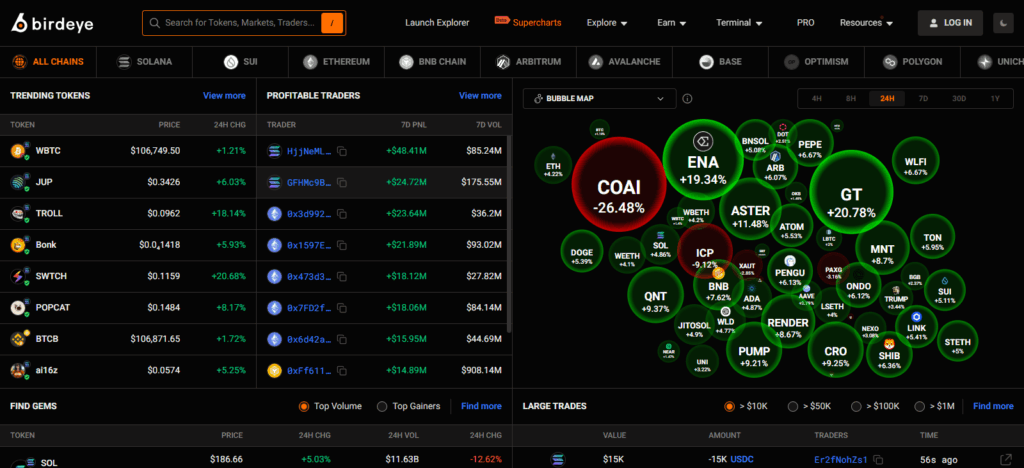
Task: Click the LOG IN button
Action: point(950,22)
